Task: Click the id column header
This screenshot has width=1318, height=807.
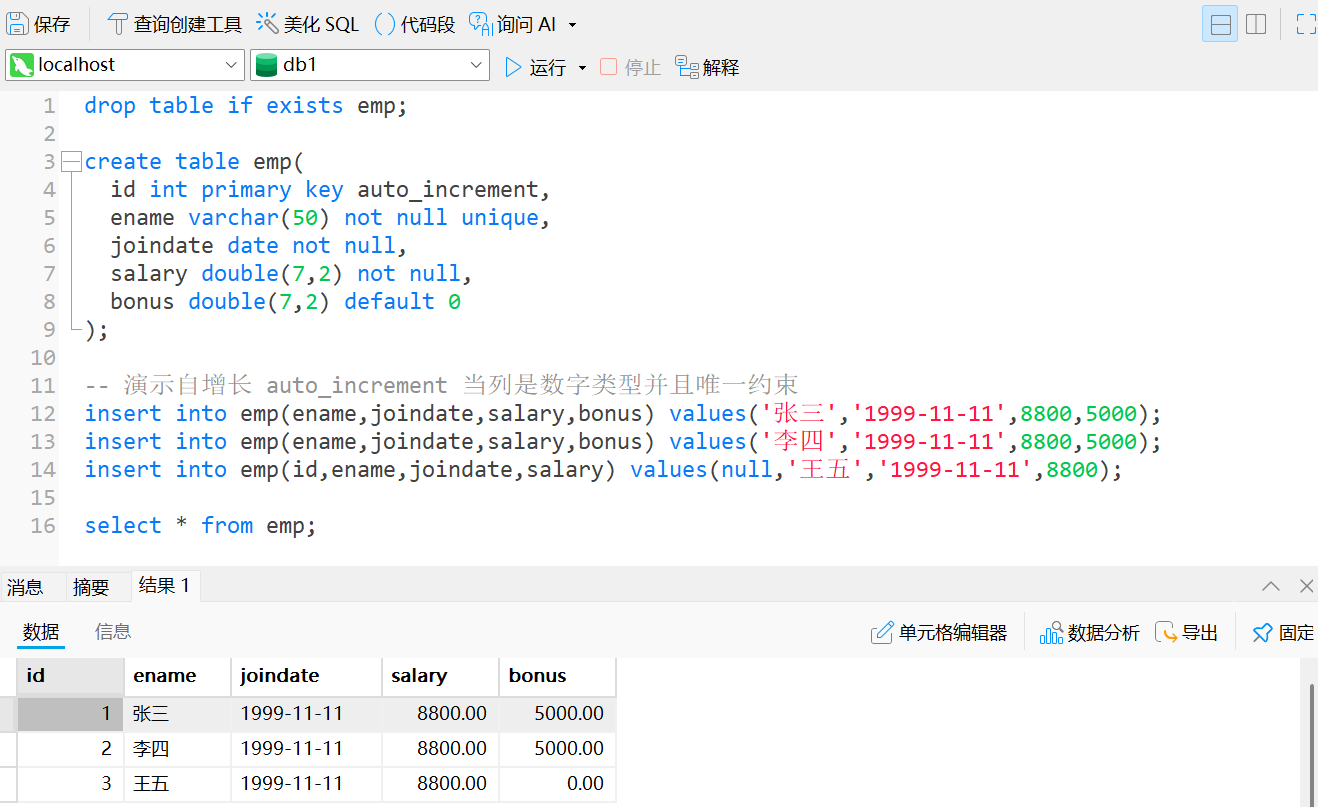Action: [x=71, y=676]
